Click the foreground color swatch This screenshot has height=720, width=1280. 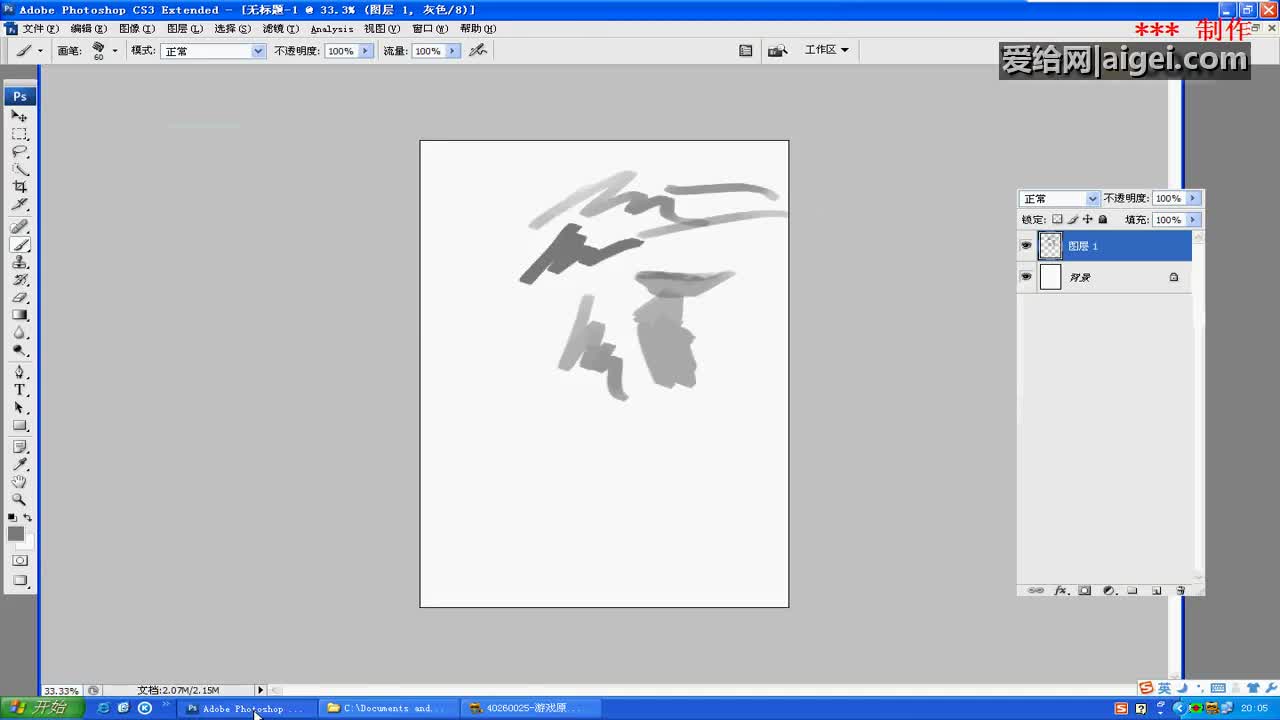pyautogui.click(x=16, y=534)
